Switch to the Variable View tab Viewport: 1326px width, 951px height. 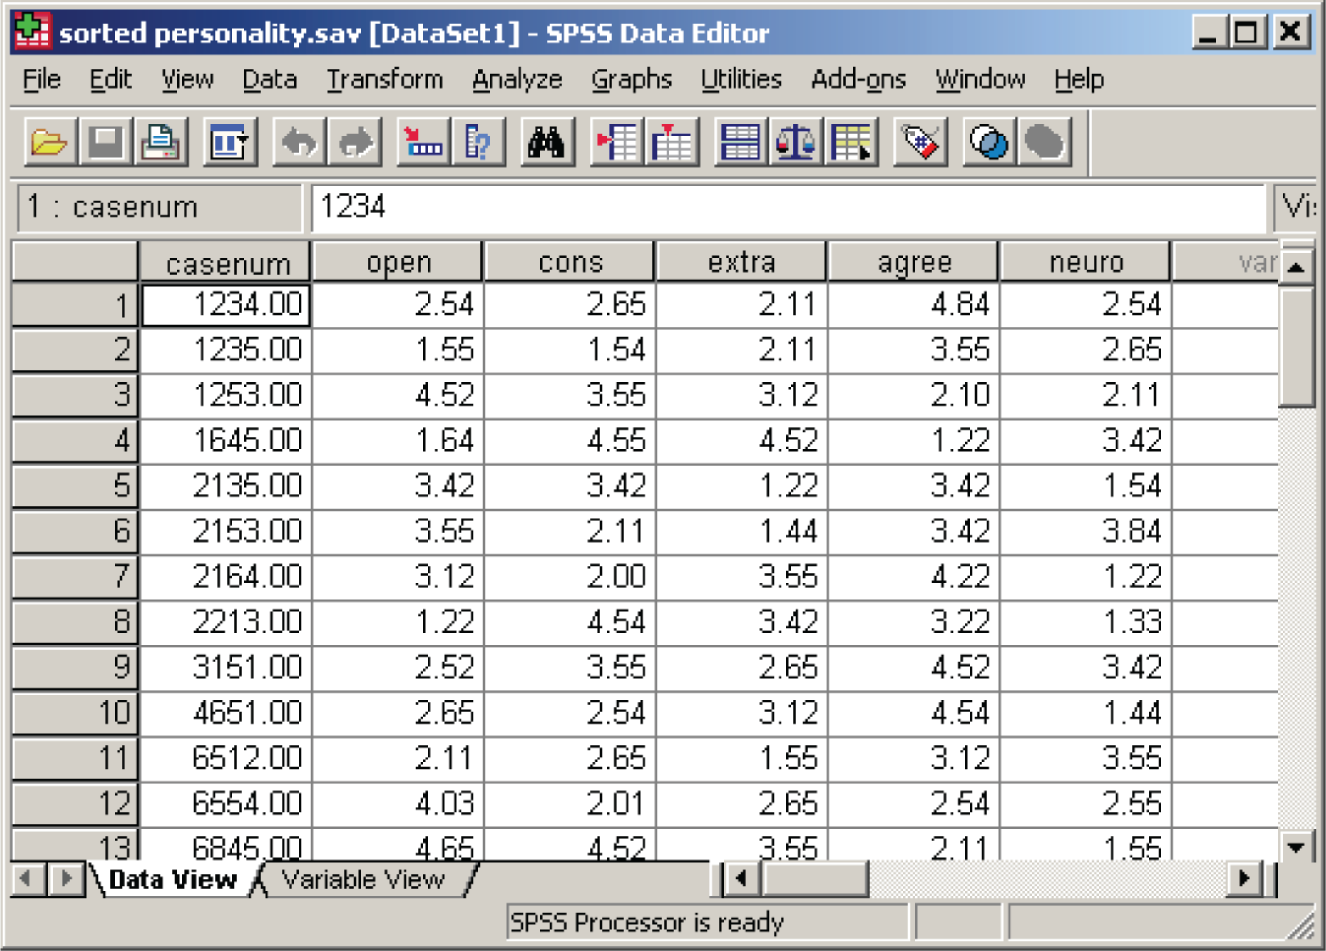tap(363, 879)
